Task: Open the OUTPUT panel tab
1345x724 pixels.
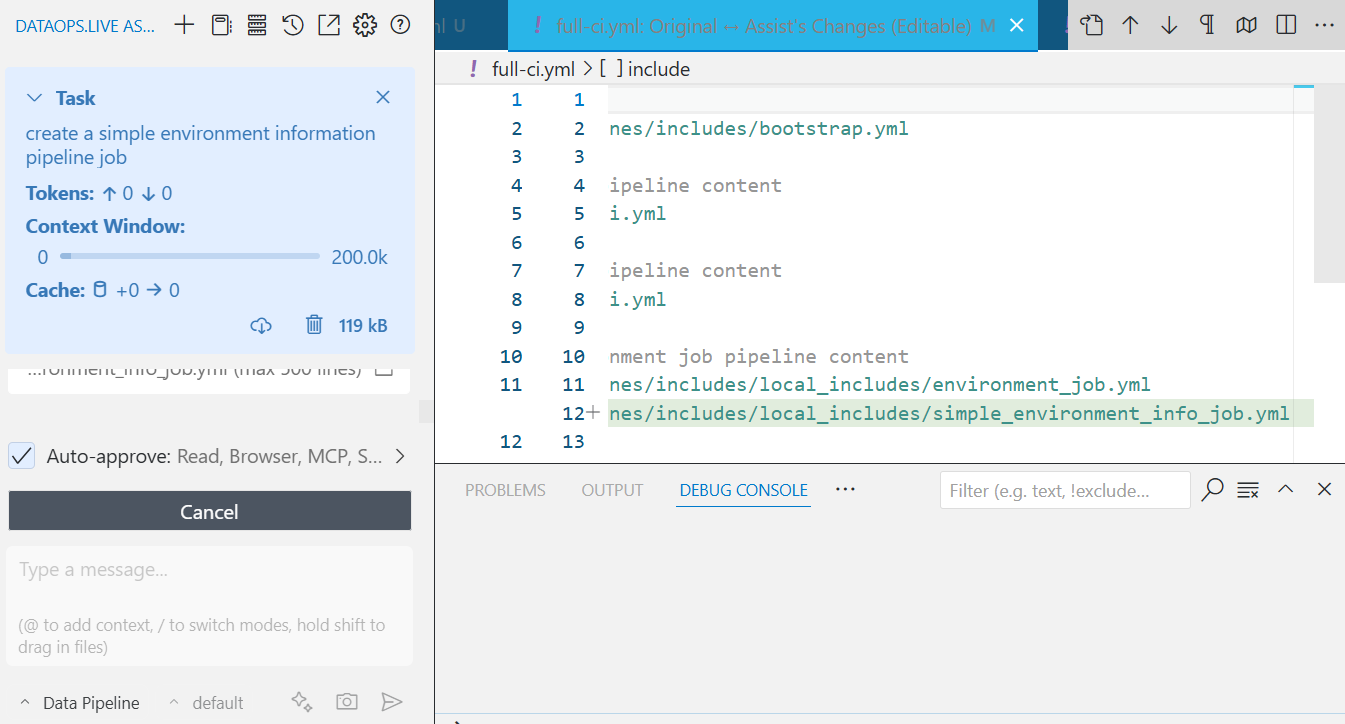Action: [612, 490]
